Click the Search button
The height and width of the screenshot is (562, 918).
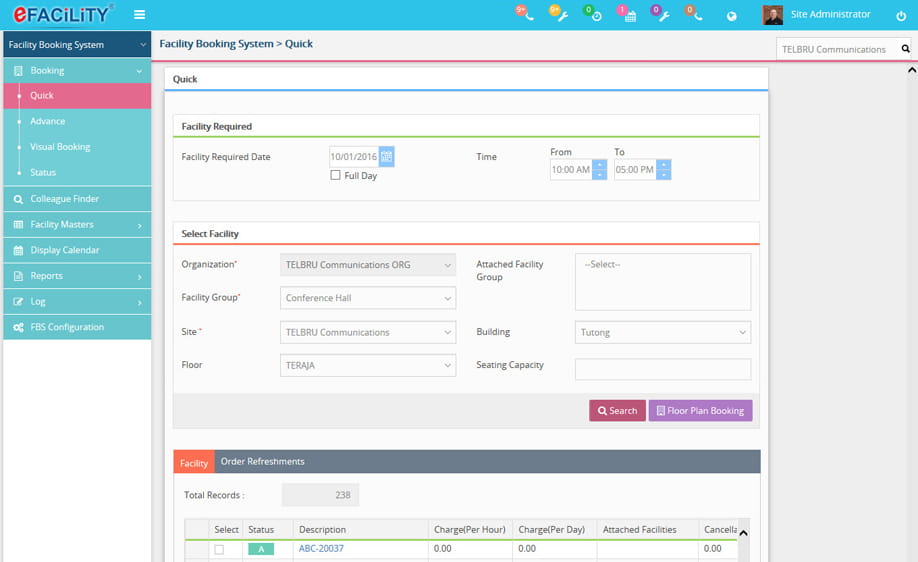pyautogui.click(x=617, y=411)
